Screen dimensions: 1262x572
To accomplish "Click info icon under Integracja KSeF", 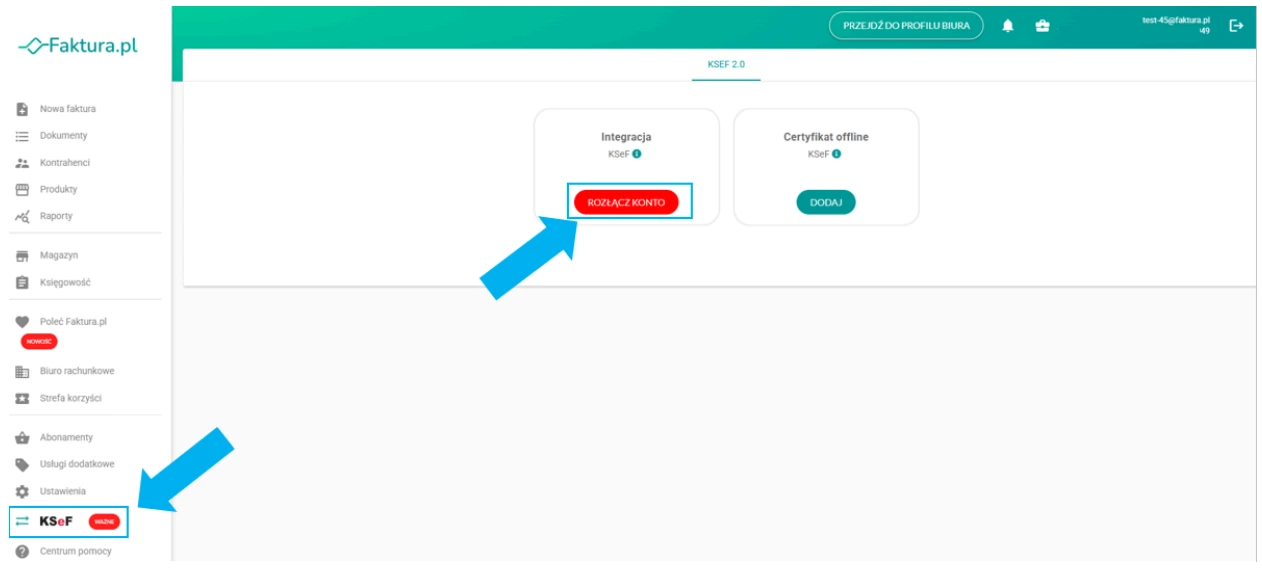I will 636,154.
